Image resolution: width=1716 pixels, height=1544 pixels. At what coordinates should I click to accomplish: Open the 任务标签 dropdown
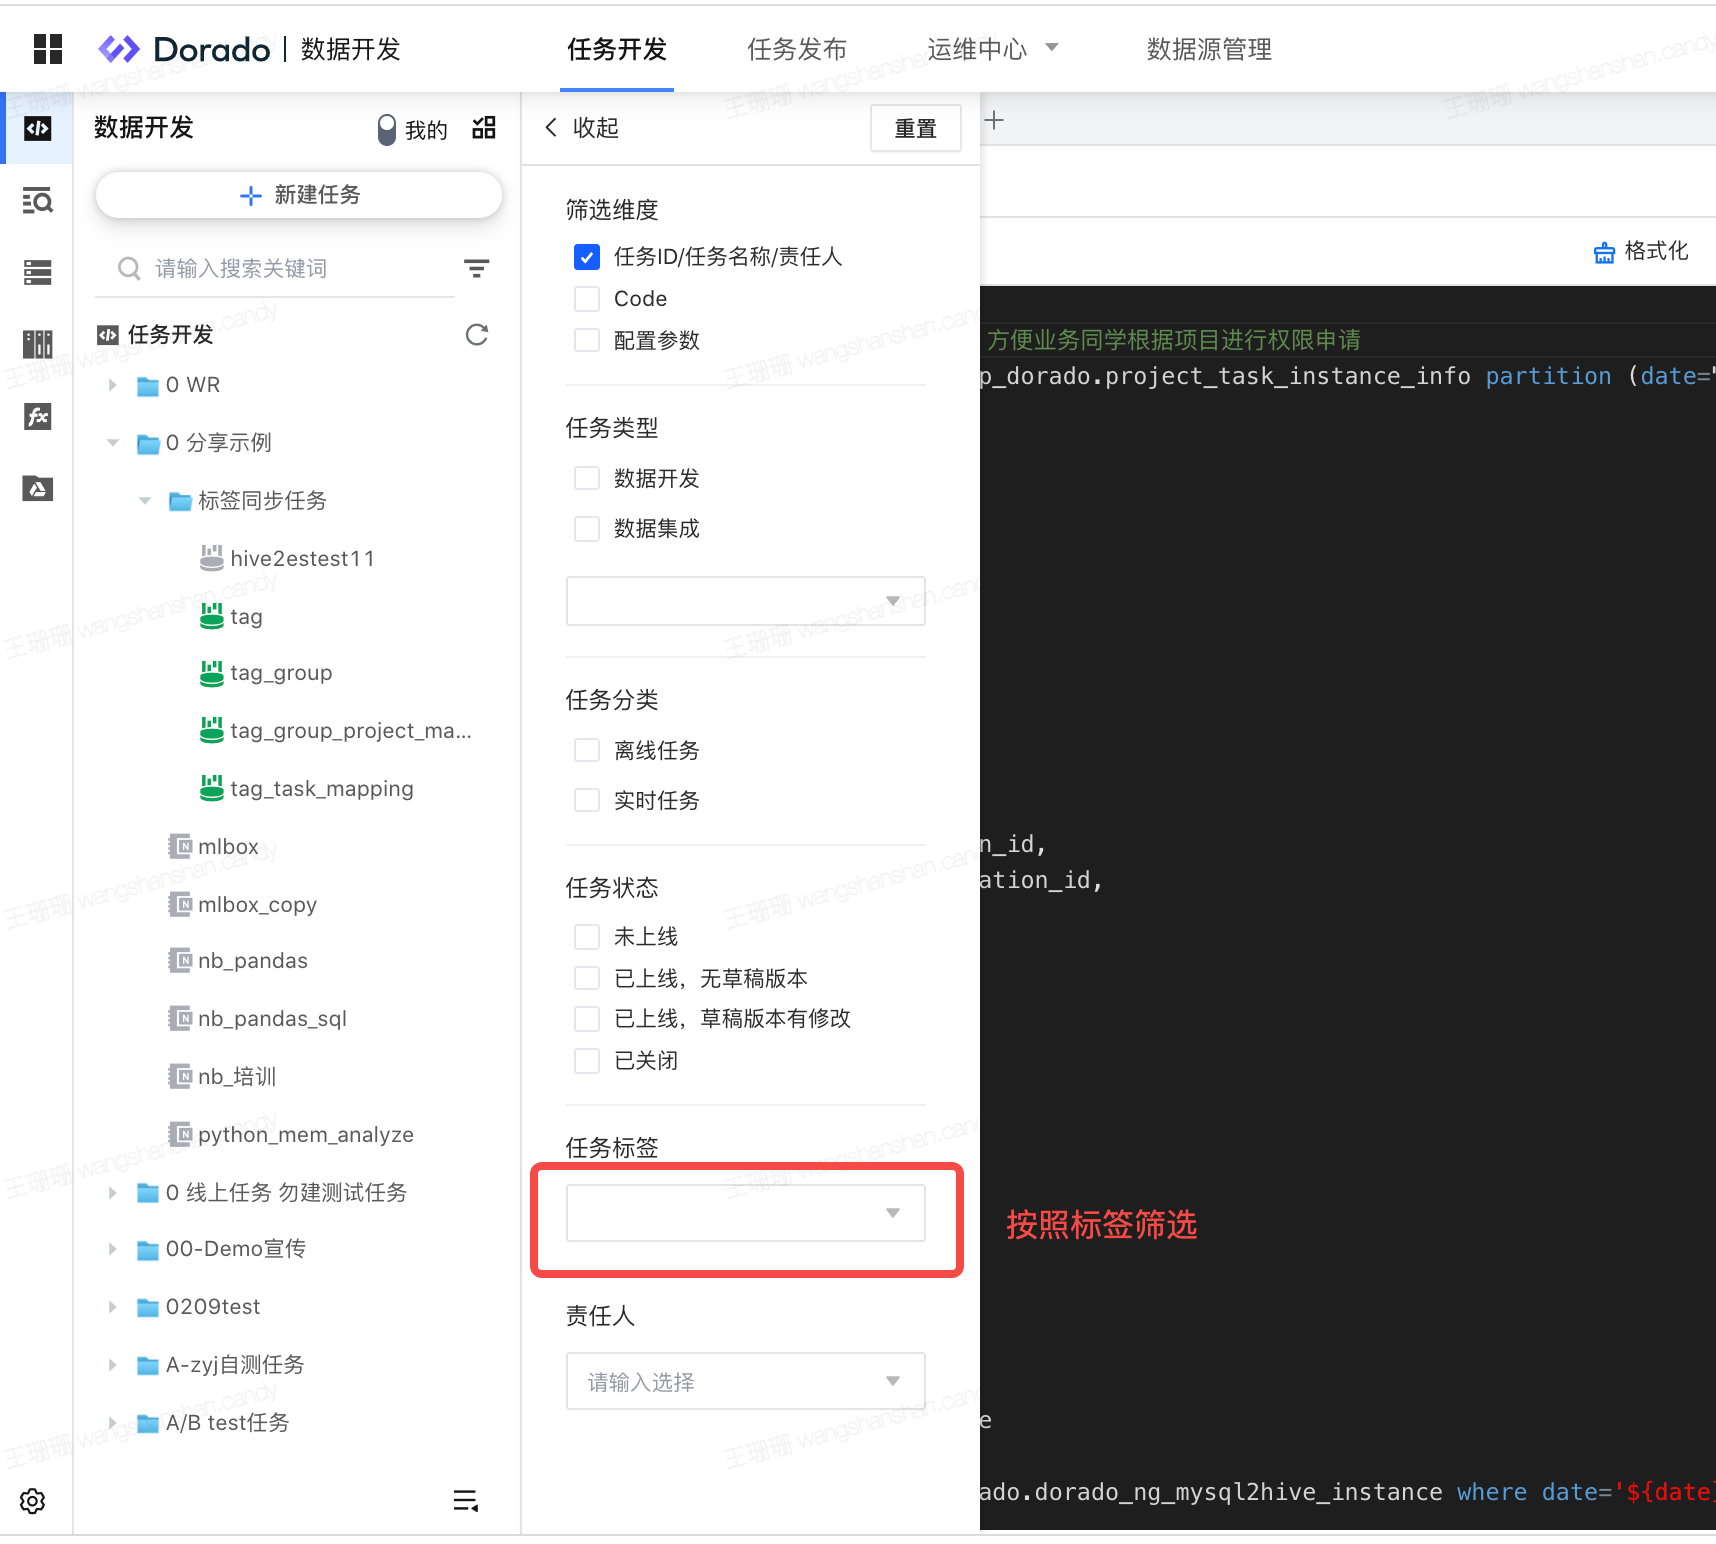point(745,1213)
